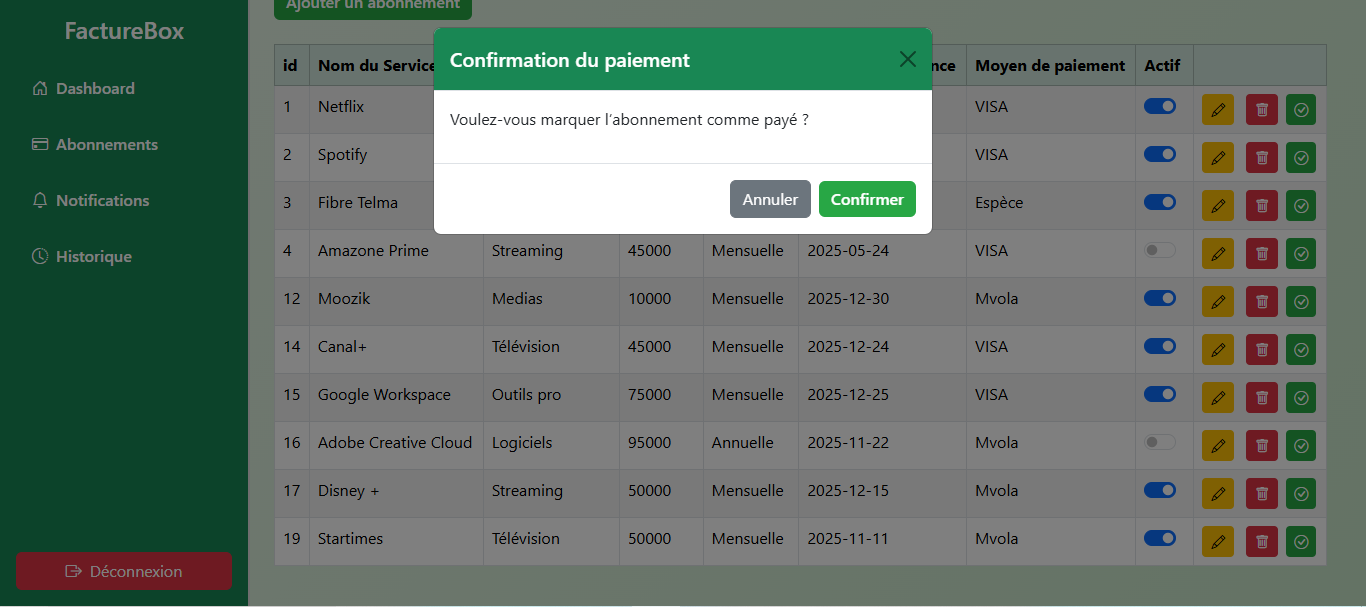
Task: Delete the Disney + subscription
Action: [1262, 494]
